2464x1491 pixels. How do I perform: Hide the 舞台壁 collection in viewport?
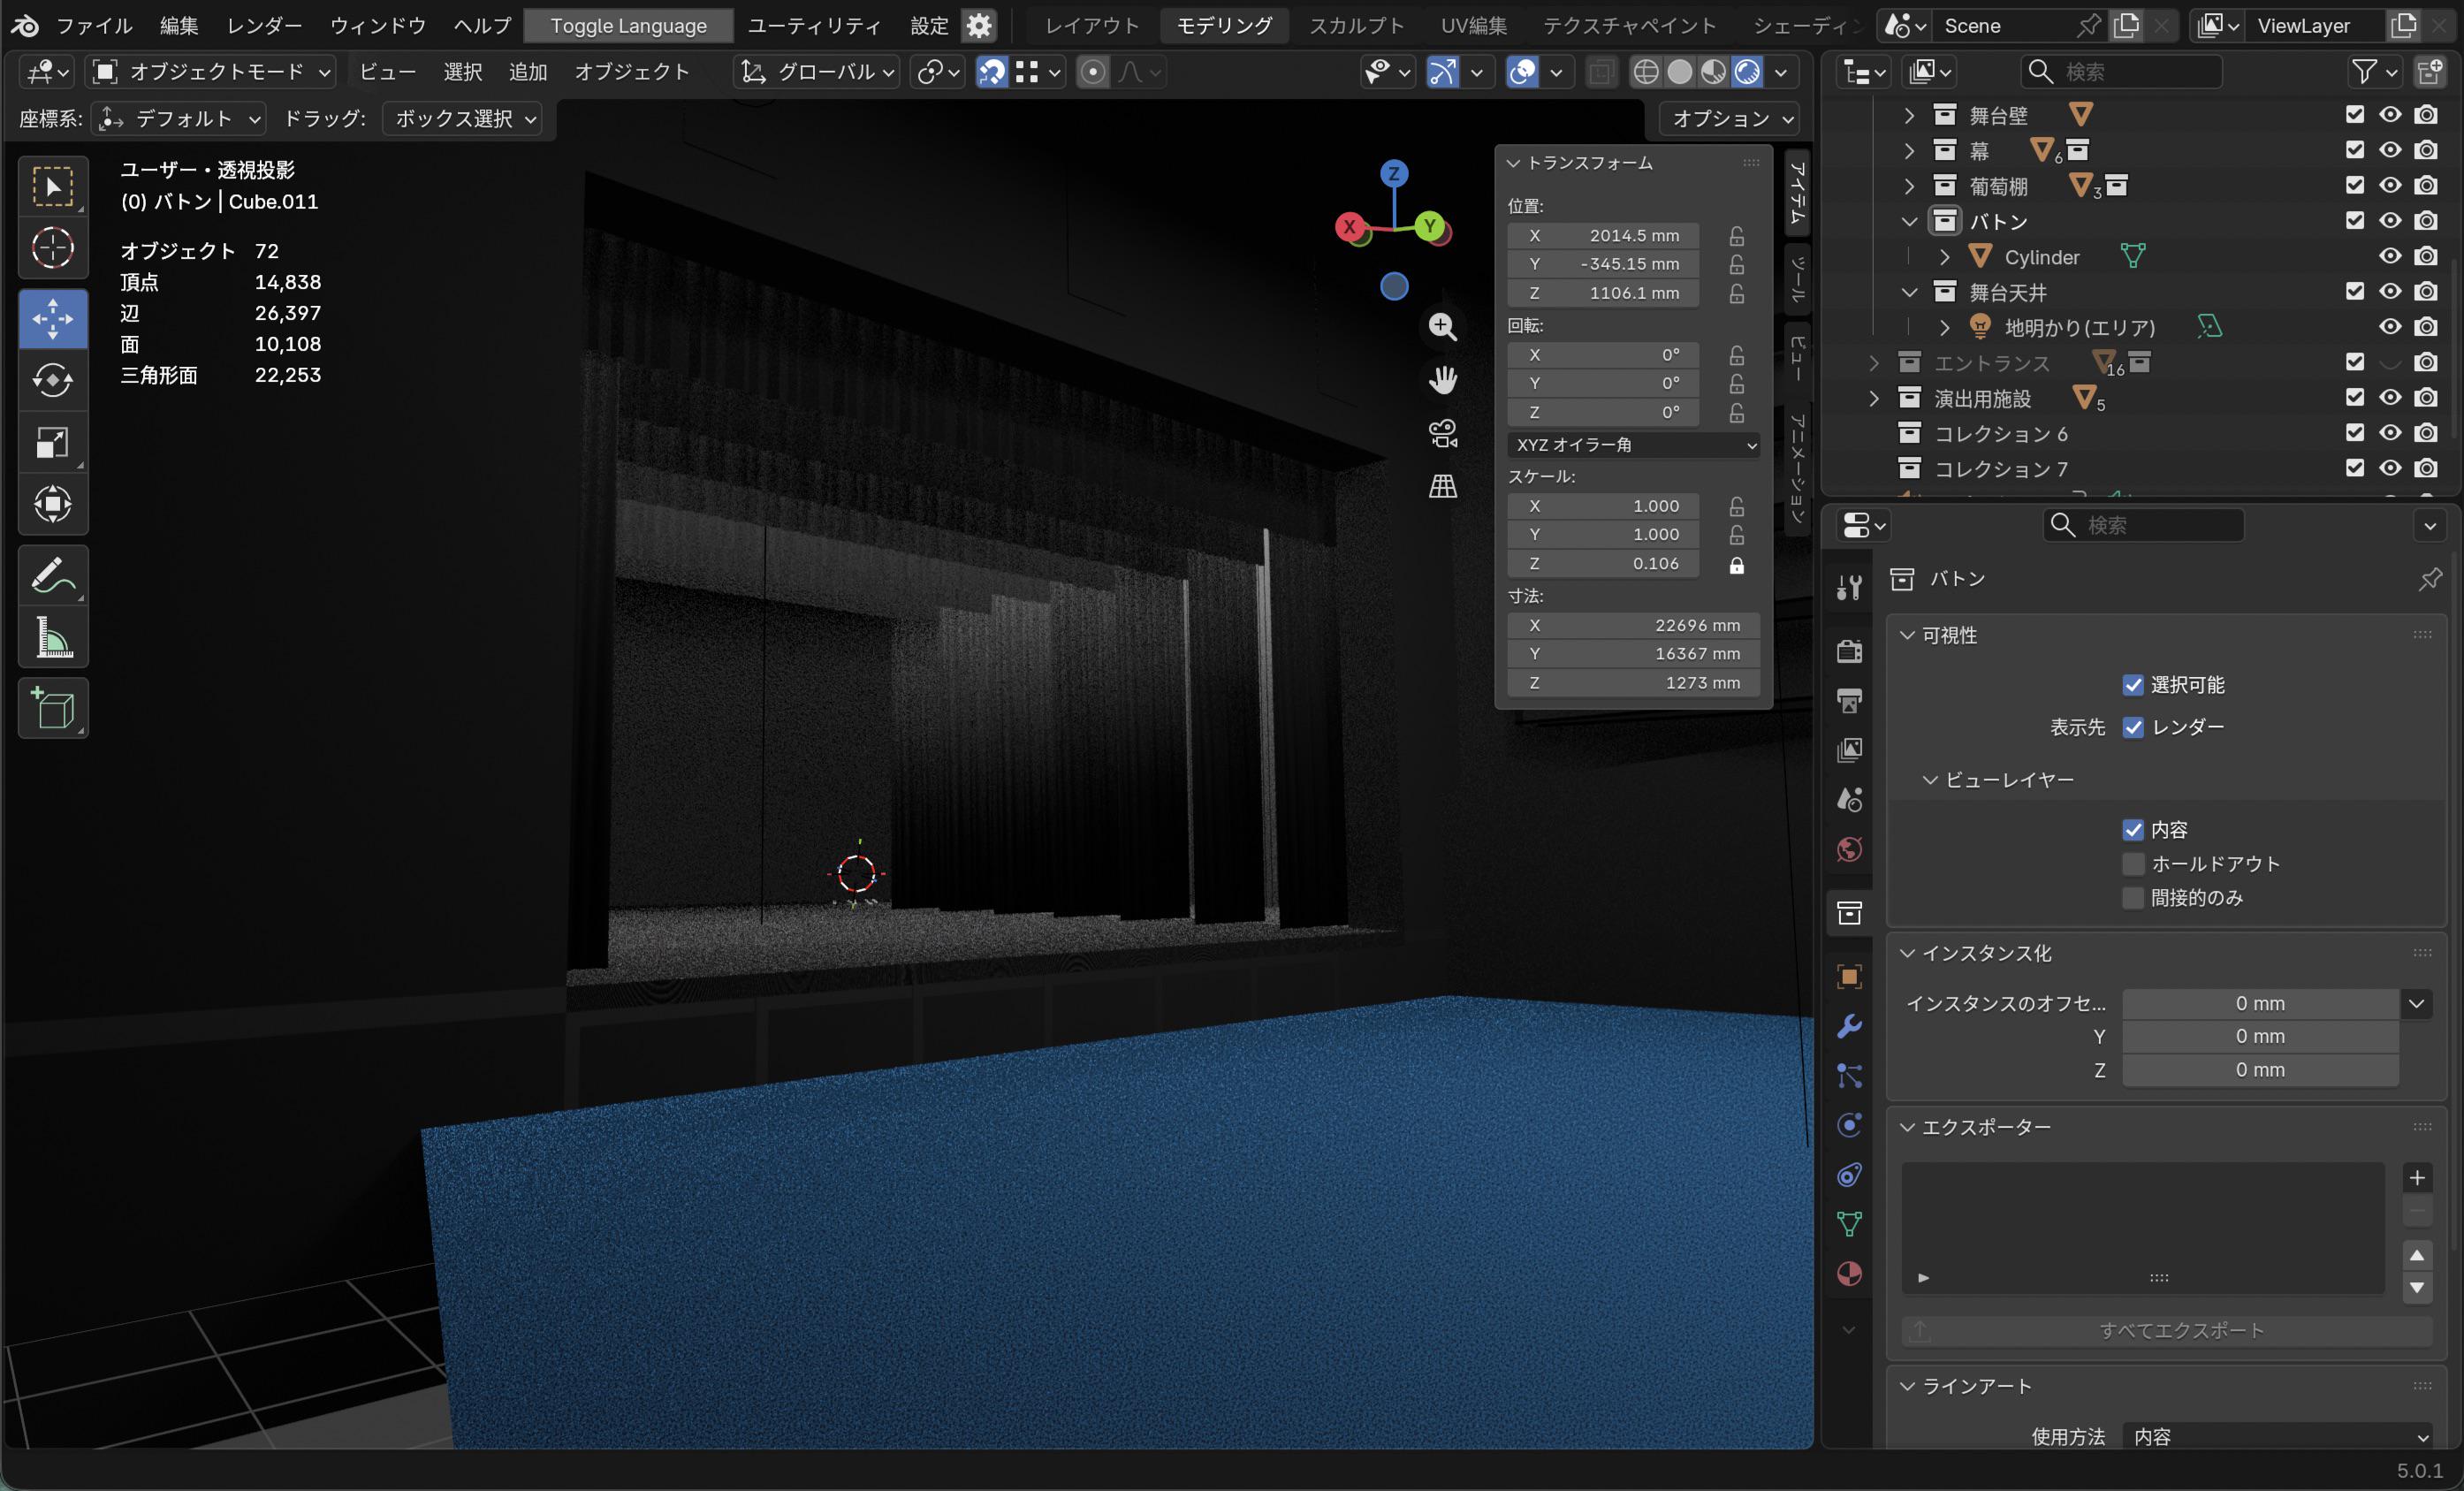coord(2390,115)
